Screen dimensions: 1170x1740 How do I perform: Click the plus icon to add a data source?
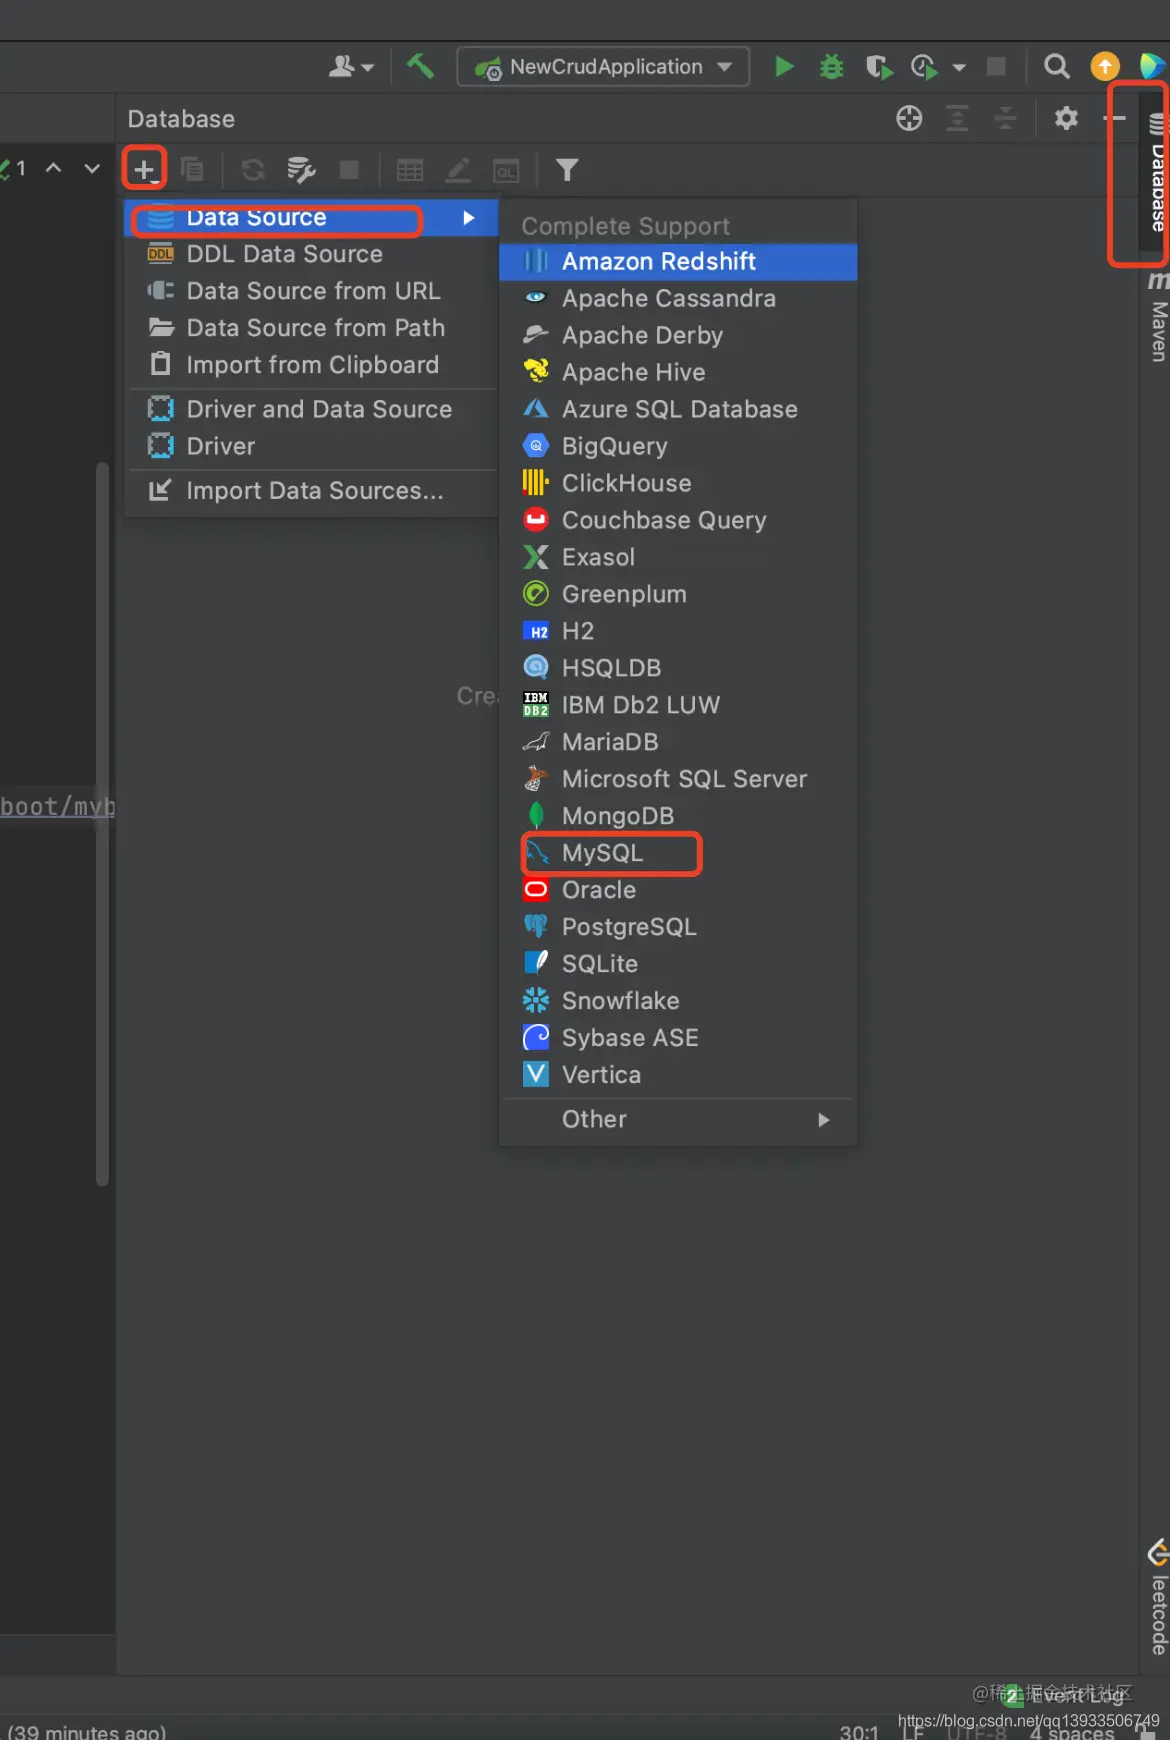(144, 169)
